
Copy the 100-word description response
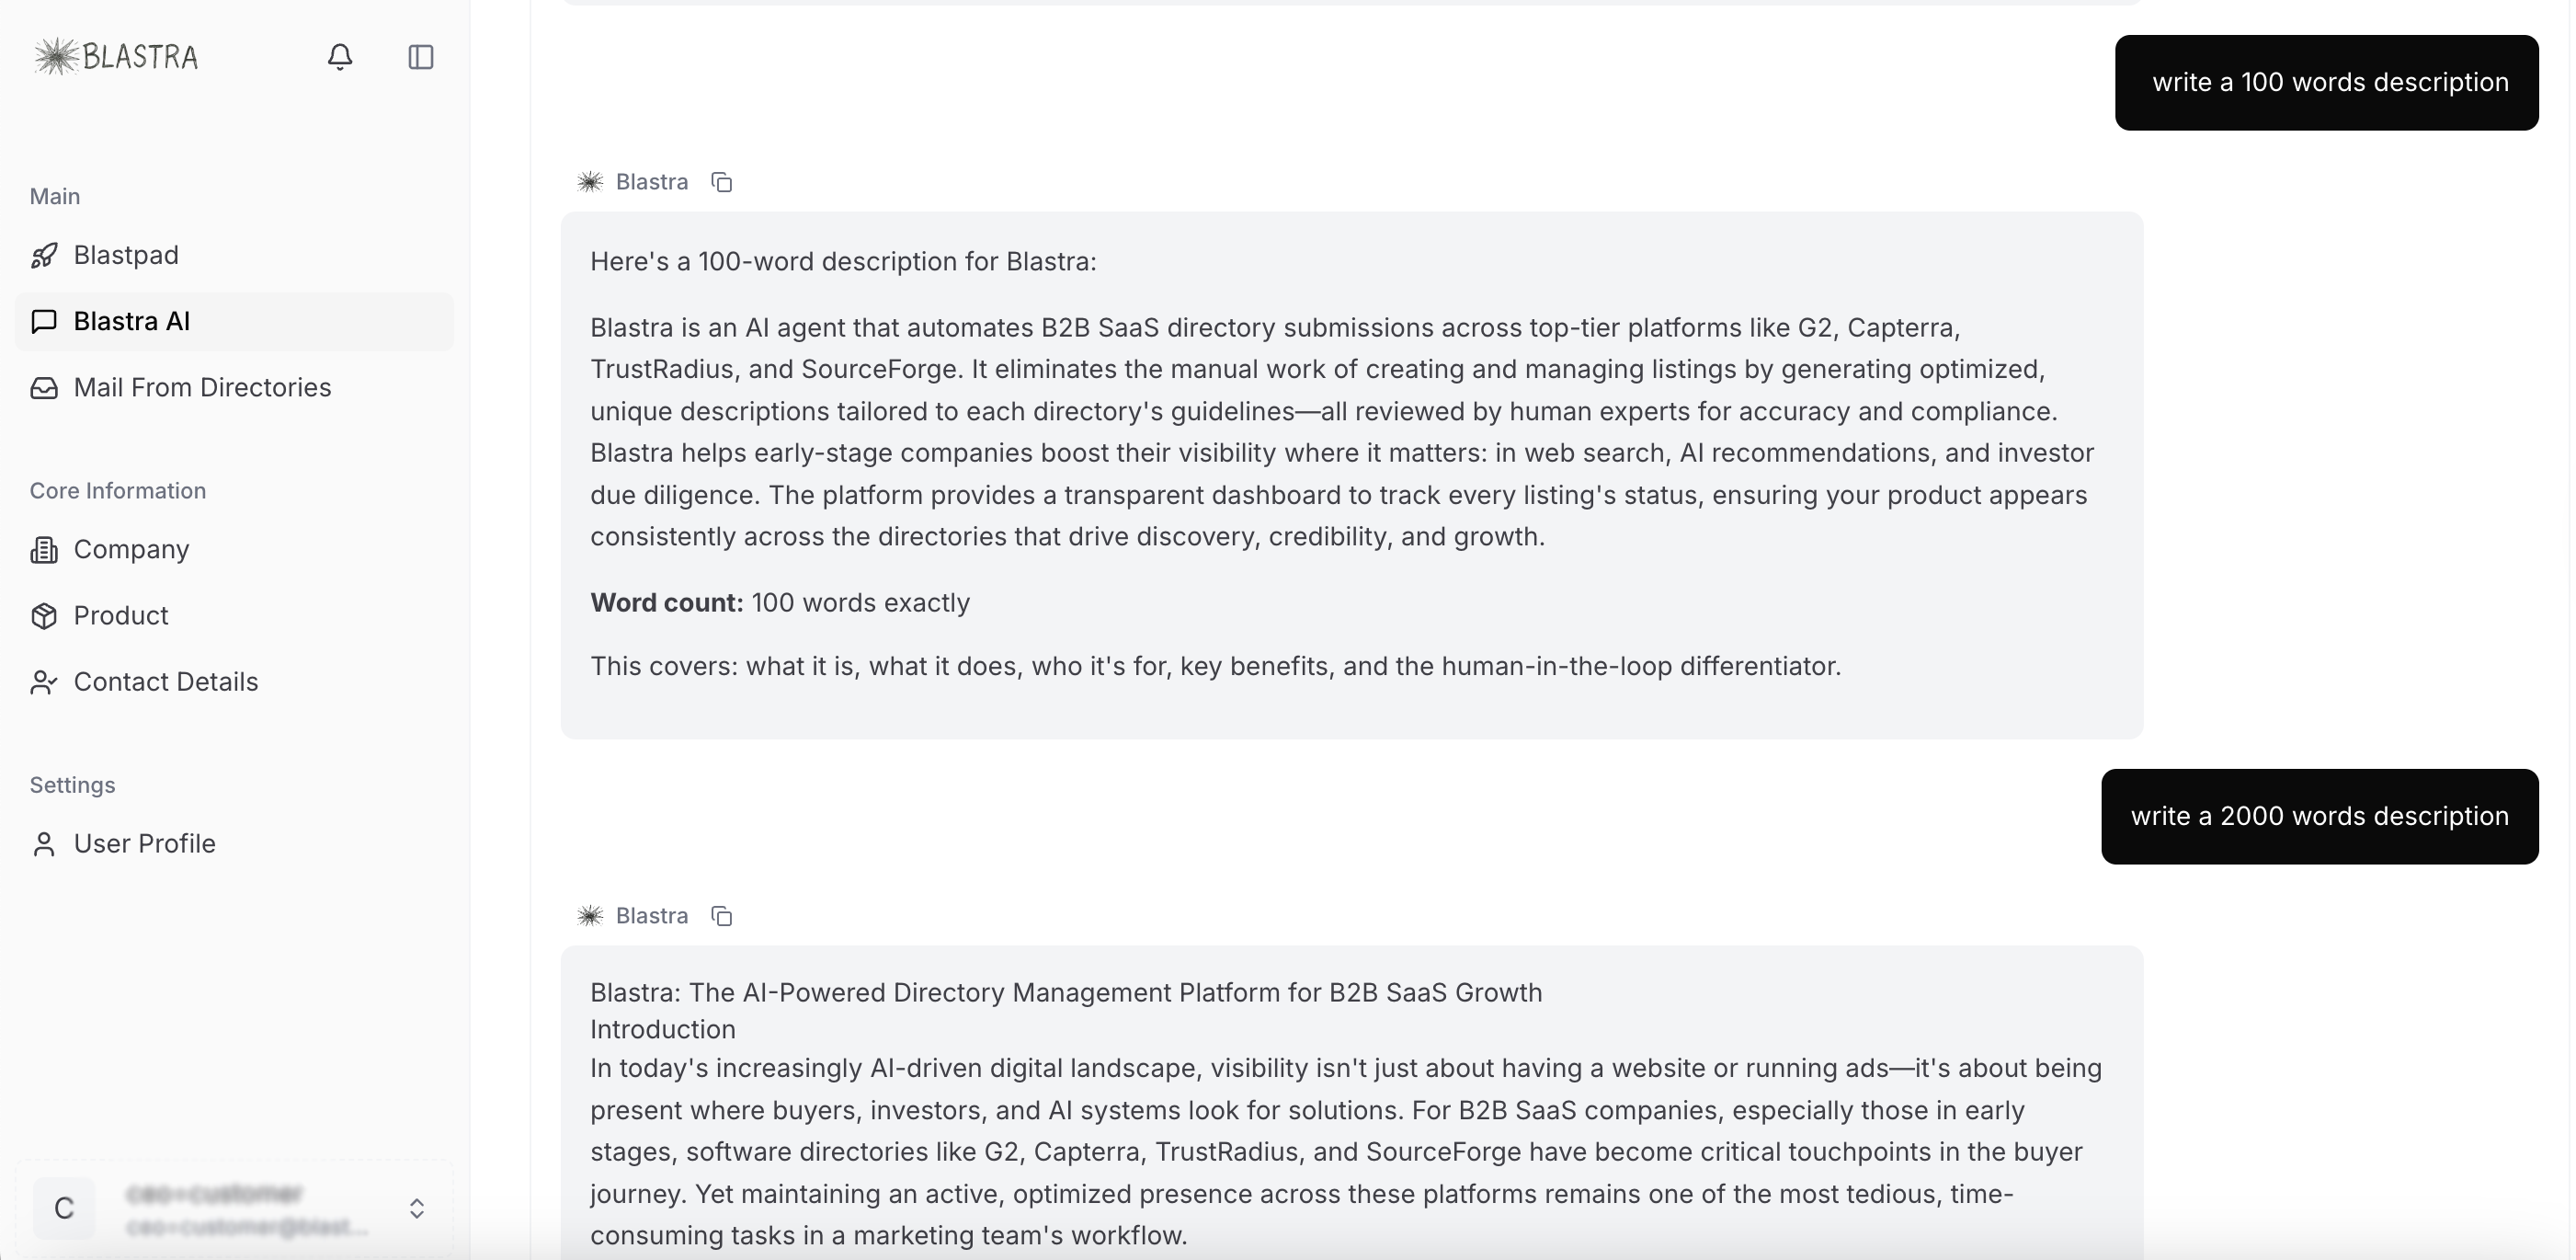click(722, 182)
